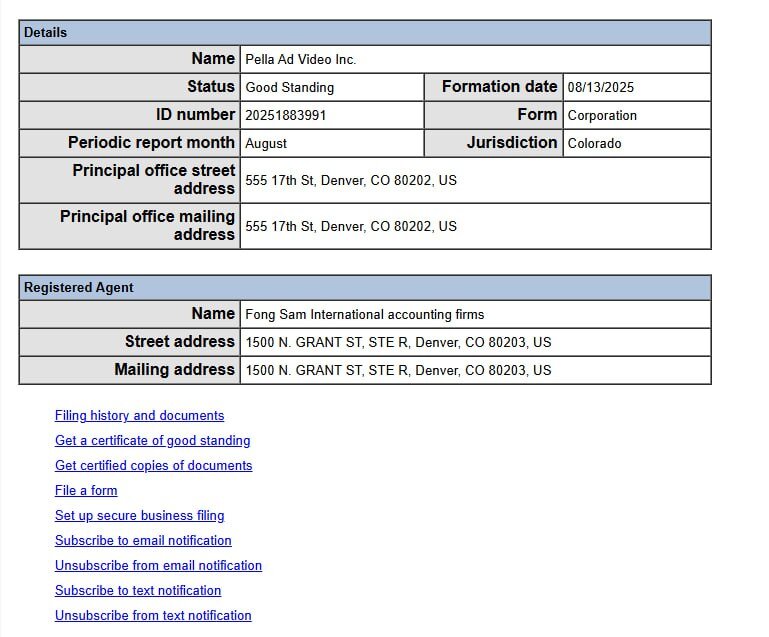769x637 pixels.
Task: Click the Good Standing status value
Action: coord(290,88)
